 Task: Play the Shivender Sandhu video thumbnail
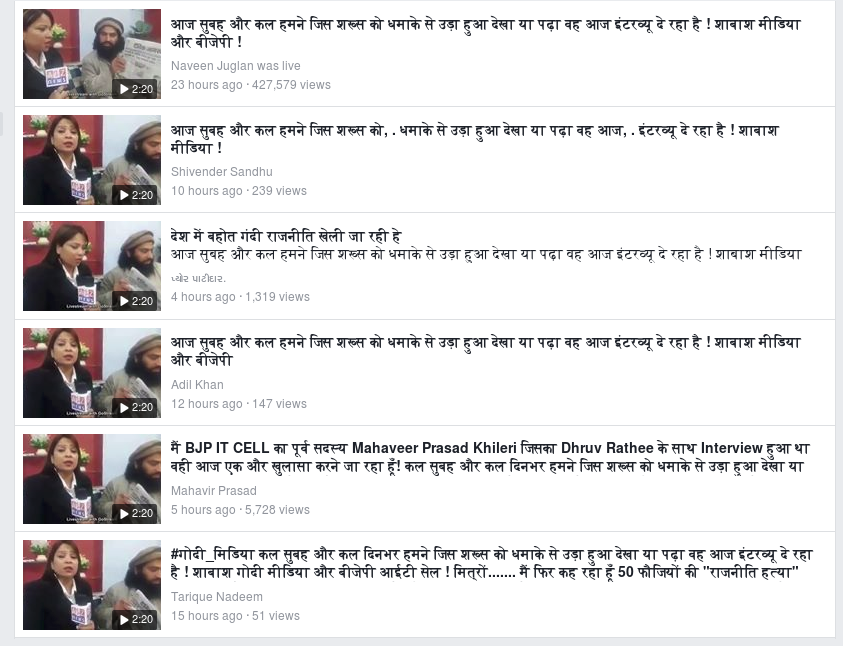[x=91, y=160]
